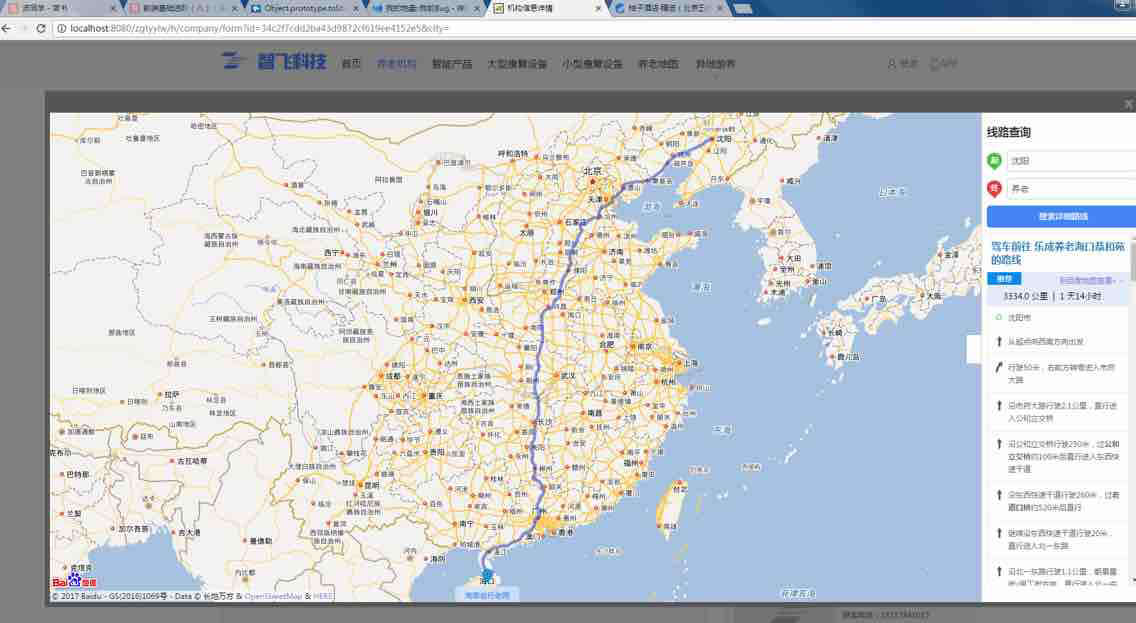Image resolution: width=1136 pixels, height=623 pixels.
Task: Click the red destination point icon
Action: click(994, 188)
